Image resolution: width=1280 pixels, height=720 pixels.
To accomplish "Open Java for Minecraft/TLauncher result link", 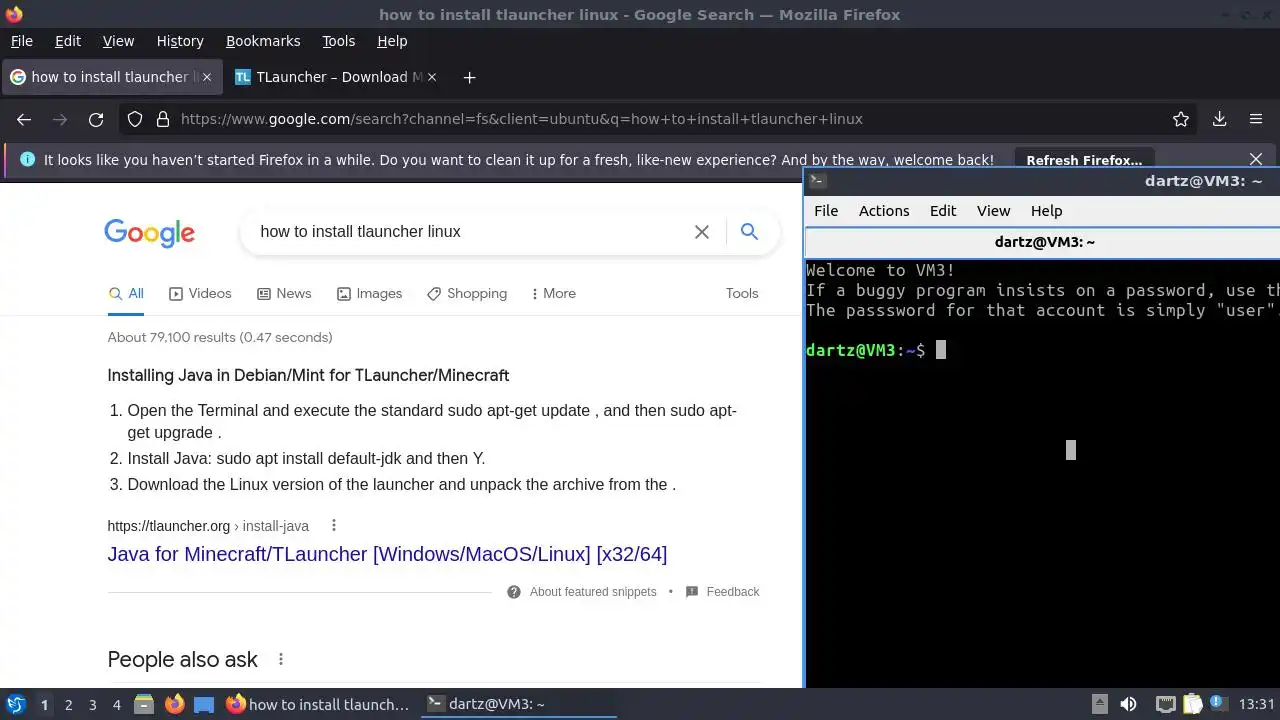I will tap(387, 554).
